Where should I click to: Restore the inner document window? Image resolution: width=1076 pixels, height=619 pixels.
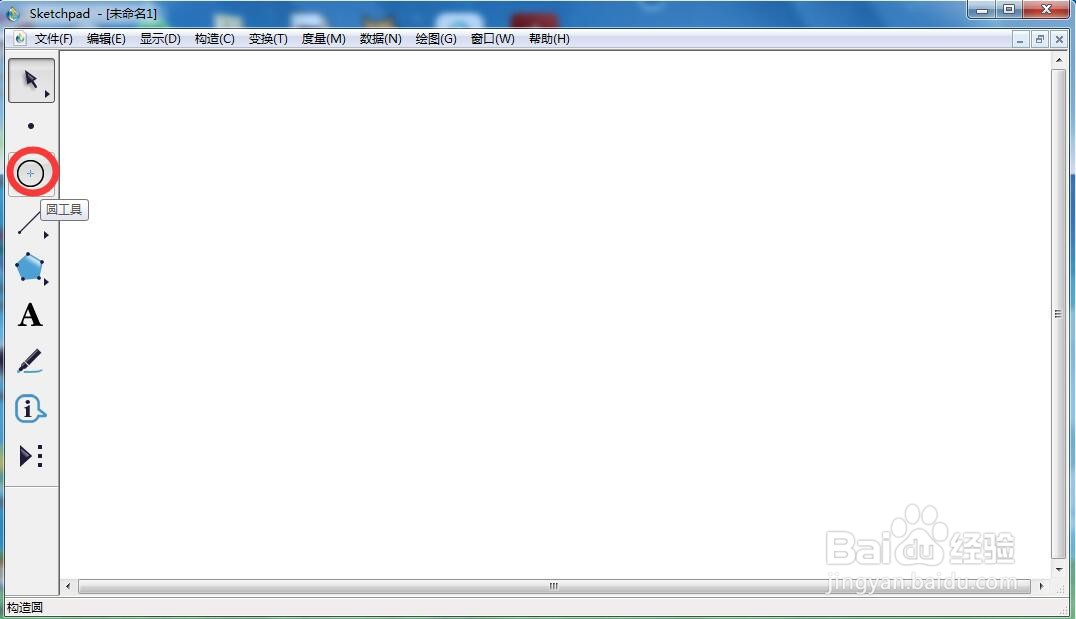pyautogui.click(x=1040, y=40)
